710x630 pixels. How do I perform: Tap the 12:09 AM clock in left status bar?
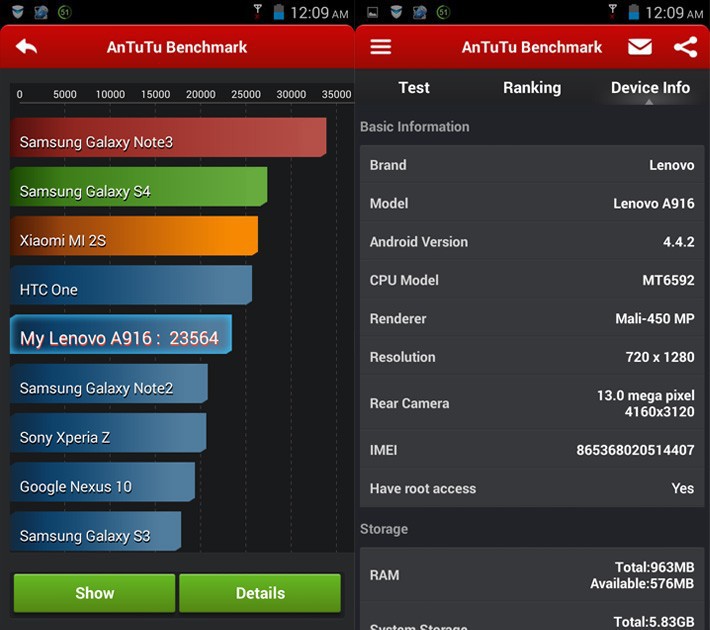click(x=319, y=13)
